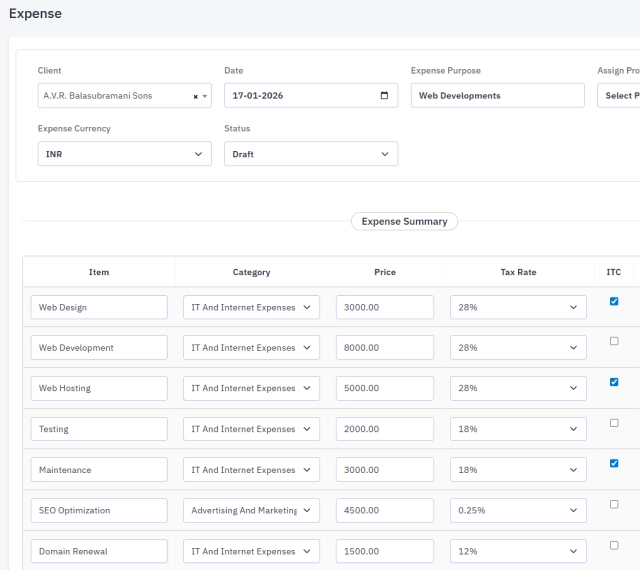Edit the SEO Optimization item field
Viewport: 640px width, 570px height.
(99, 510)
